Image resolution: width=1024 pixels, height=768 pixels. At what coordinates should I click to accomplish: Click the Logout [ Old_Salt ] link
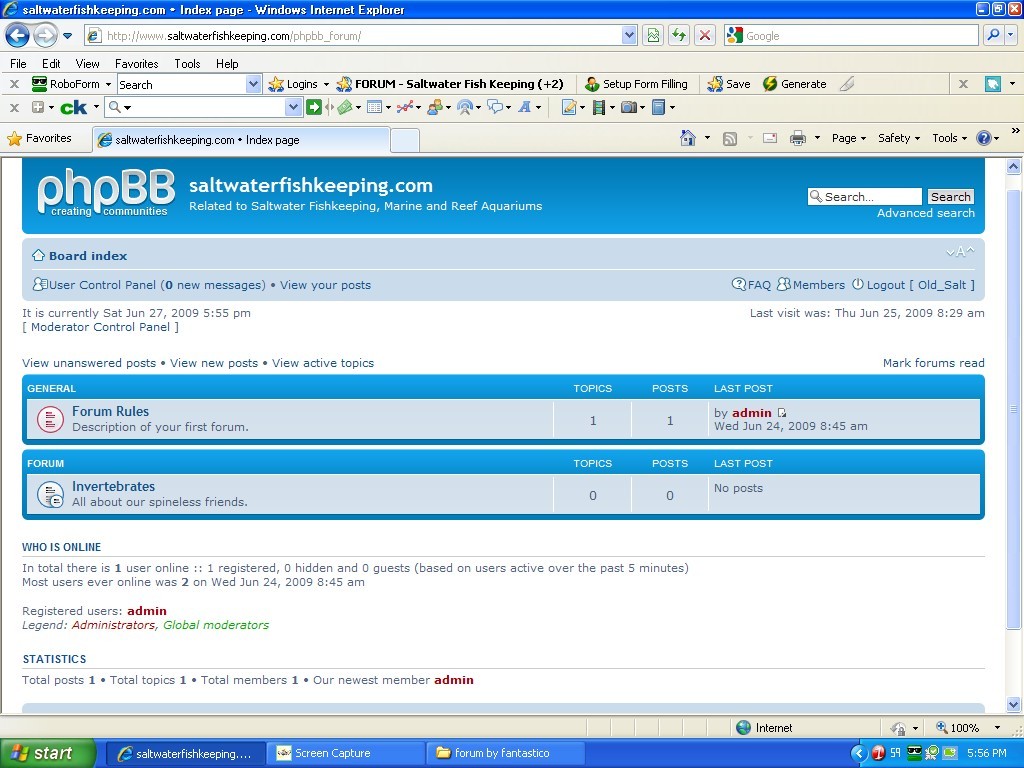tap(913, 285)
